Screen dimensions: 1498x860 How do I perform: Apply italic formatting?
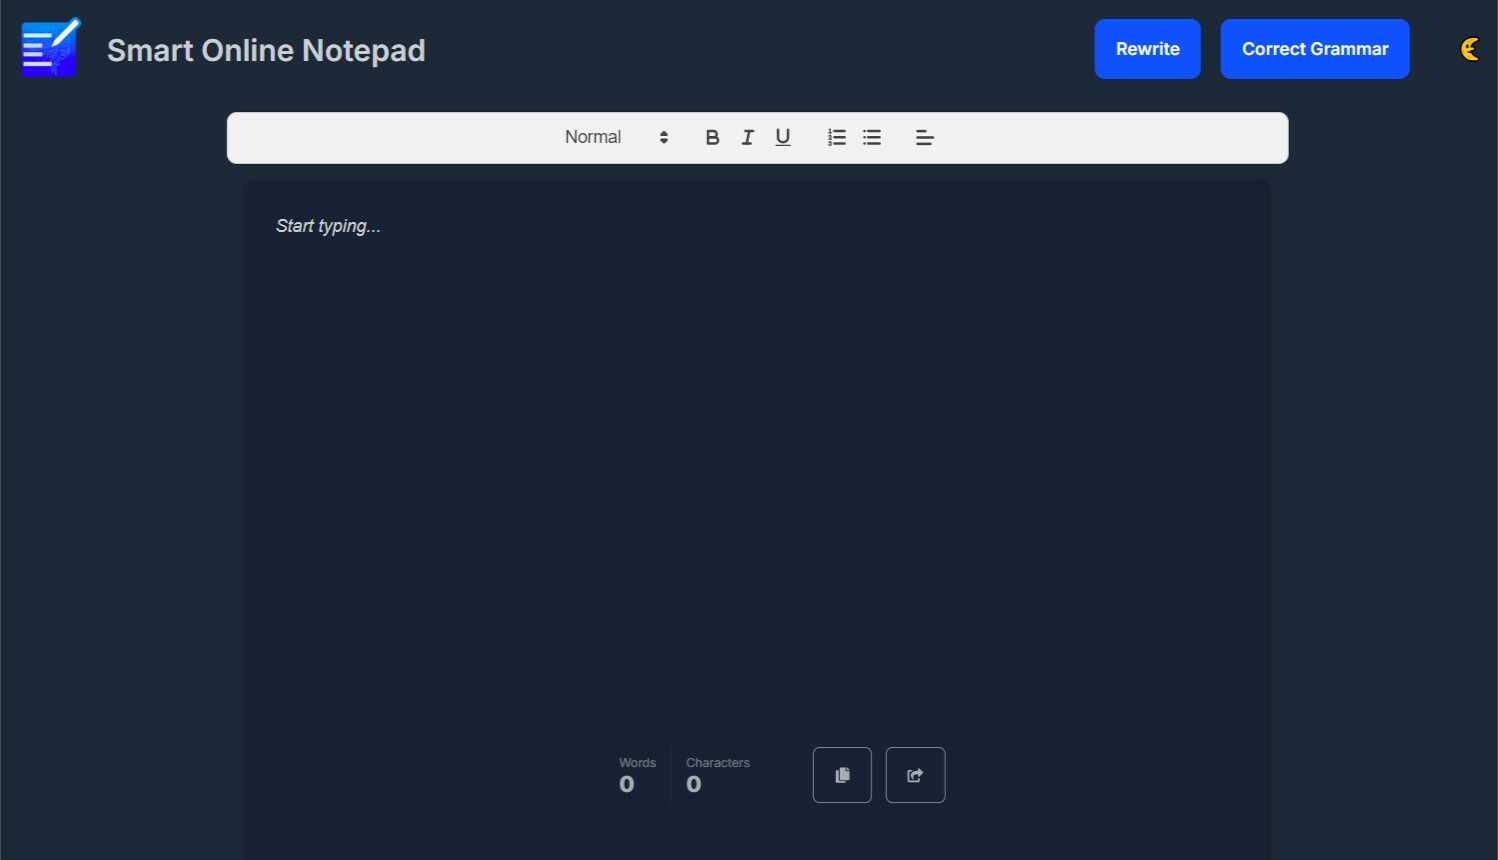coord(747,137)
